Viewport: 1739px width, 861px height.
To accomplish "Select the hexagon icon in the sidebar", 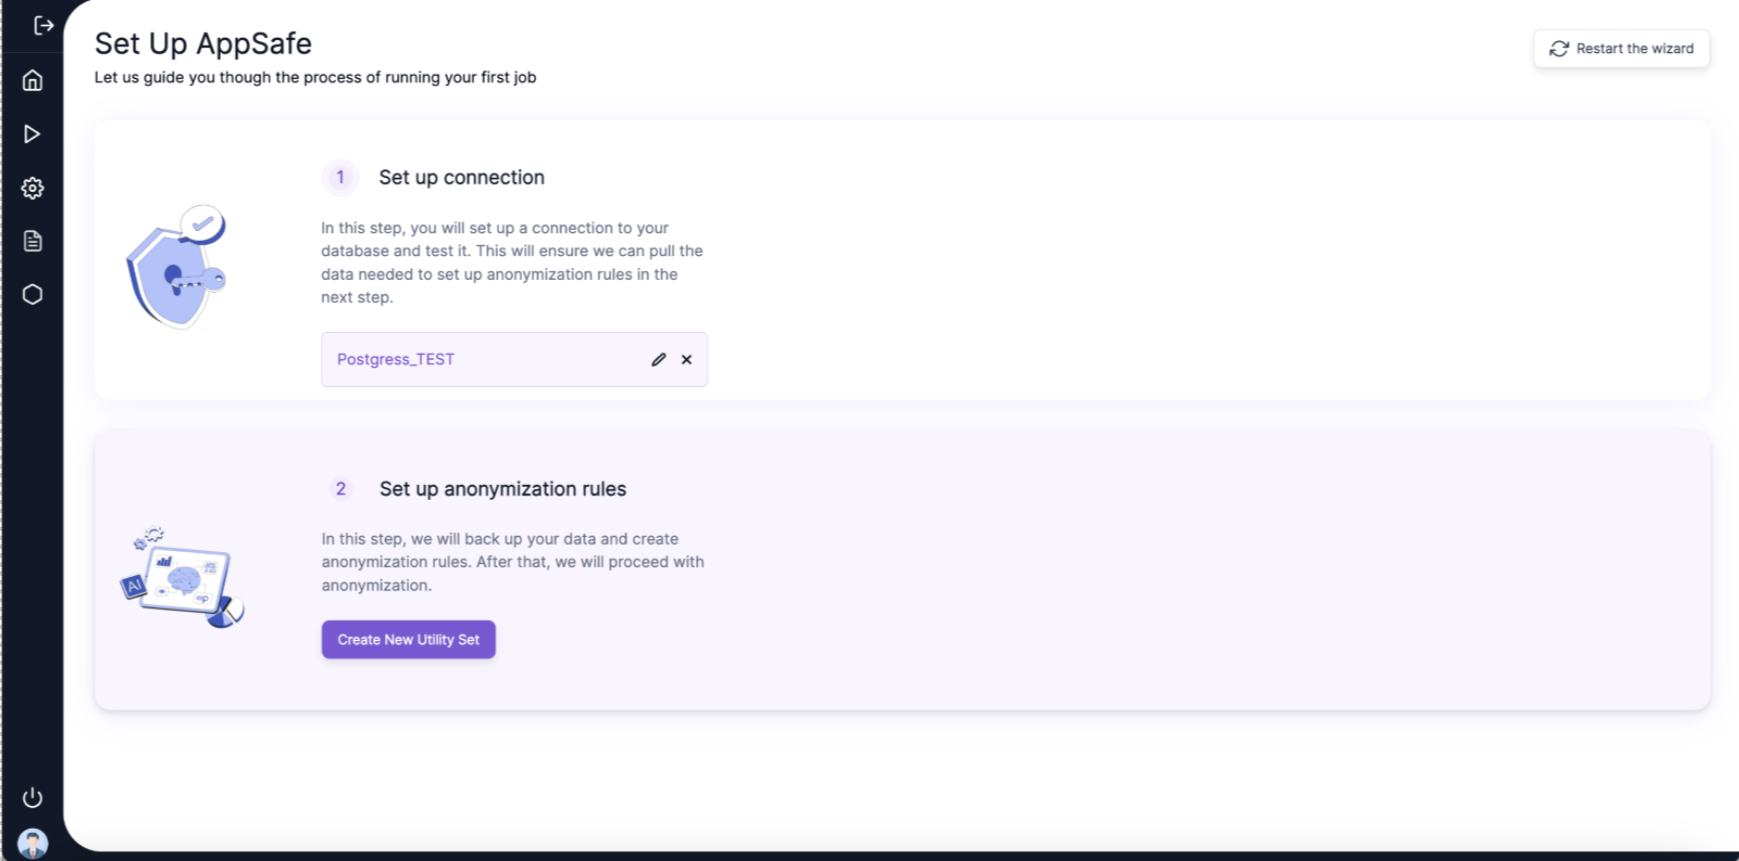I will tap(32, 295).
